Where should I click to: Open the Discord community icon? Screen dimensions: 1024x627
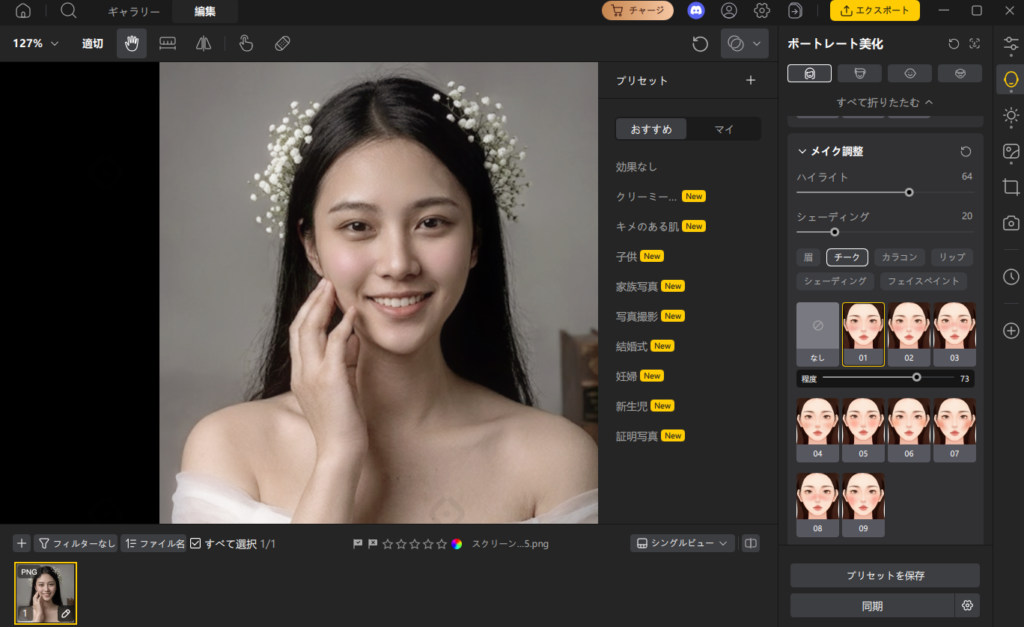[696, 10]
